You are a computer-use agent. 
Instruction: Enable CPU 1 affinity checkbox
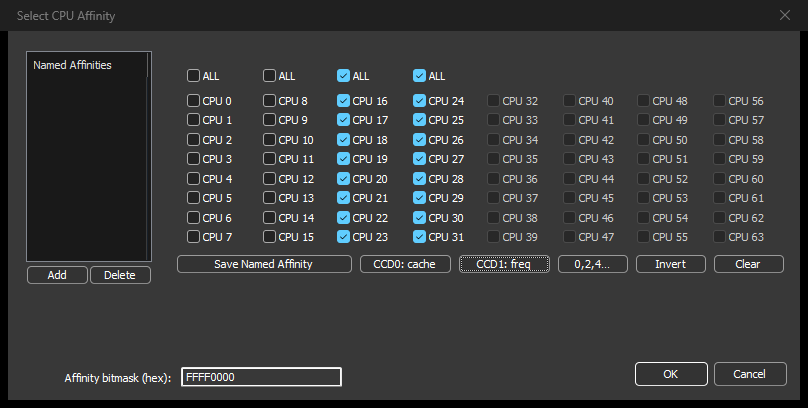tap(193, 120)
